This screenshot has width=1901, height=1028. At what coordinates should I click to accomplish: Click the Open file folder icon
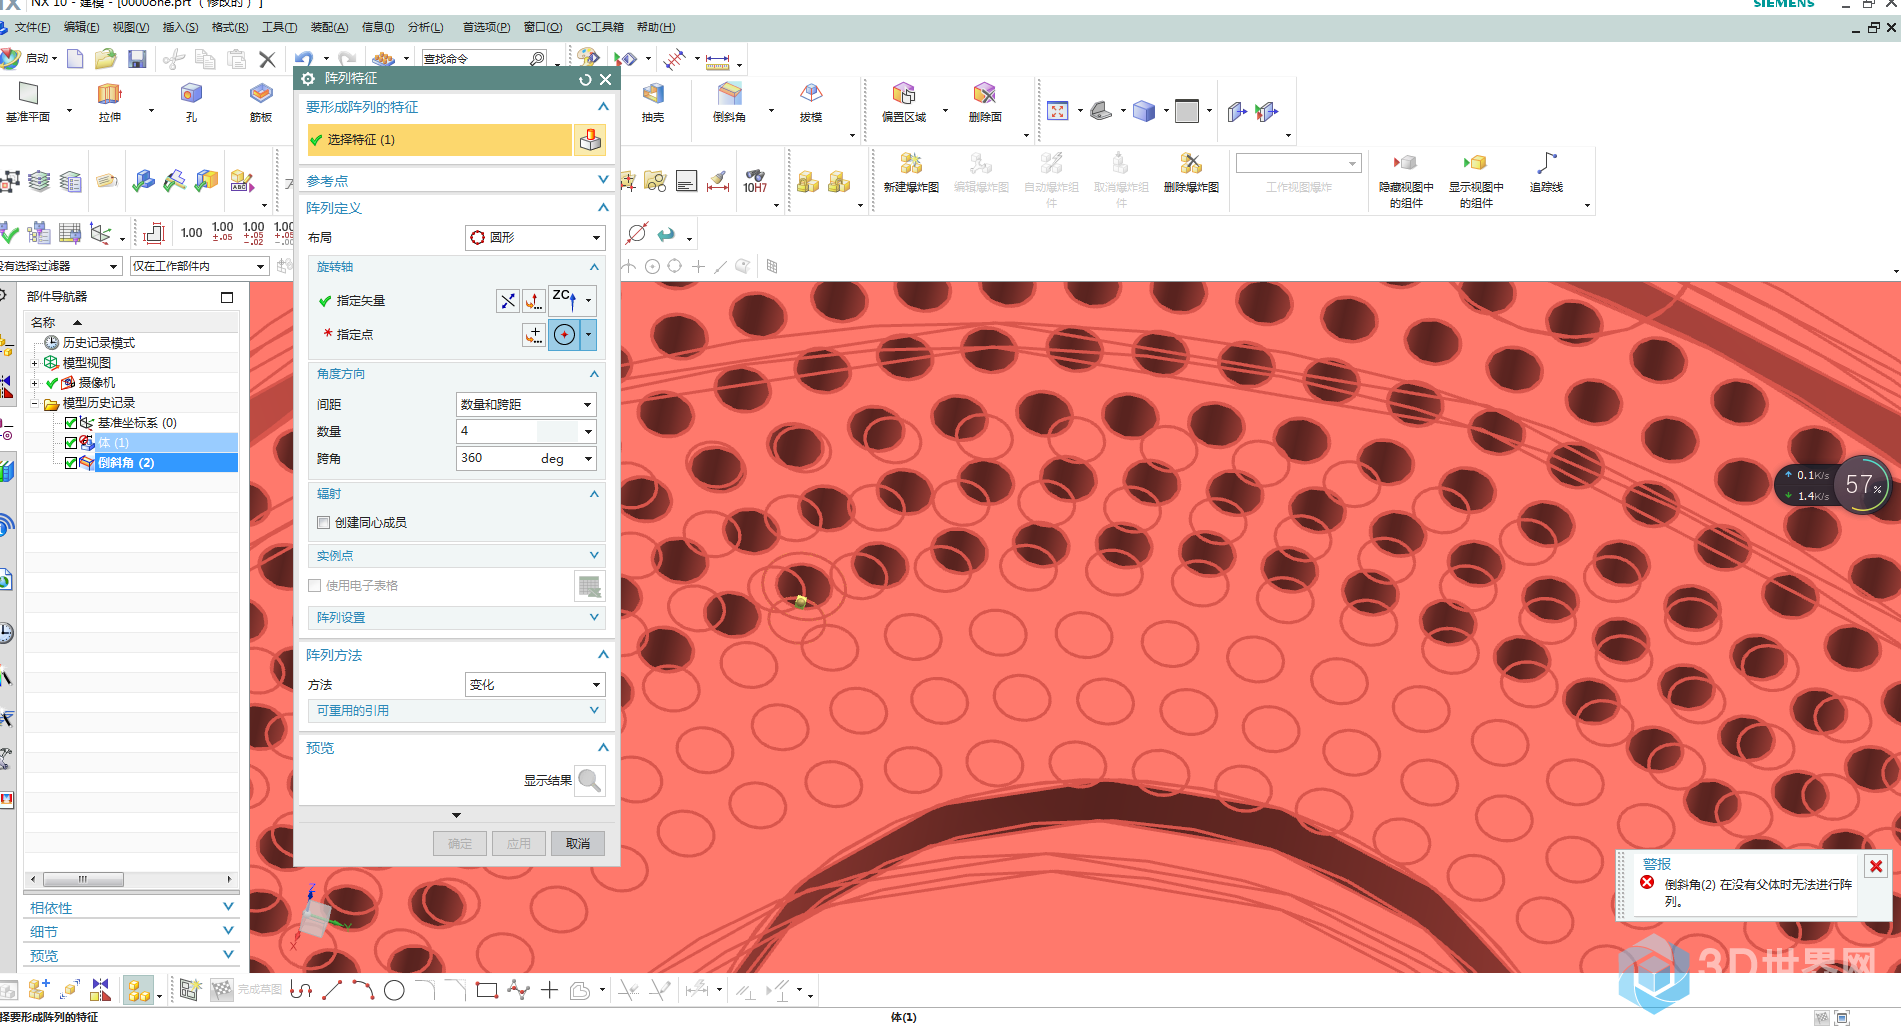pyautogui.click(x=105, y=59)
